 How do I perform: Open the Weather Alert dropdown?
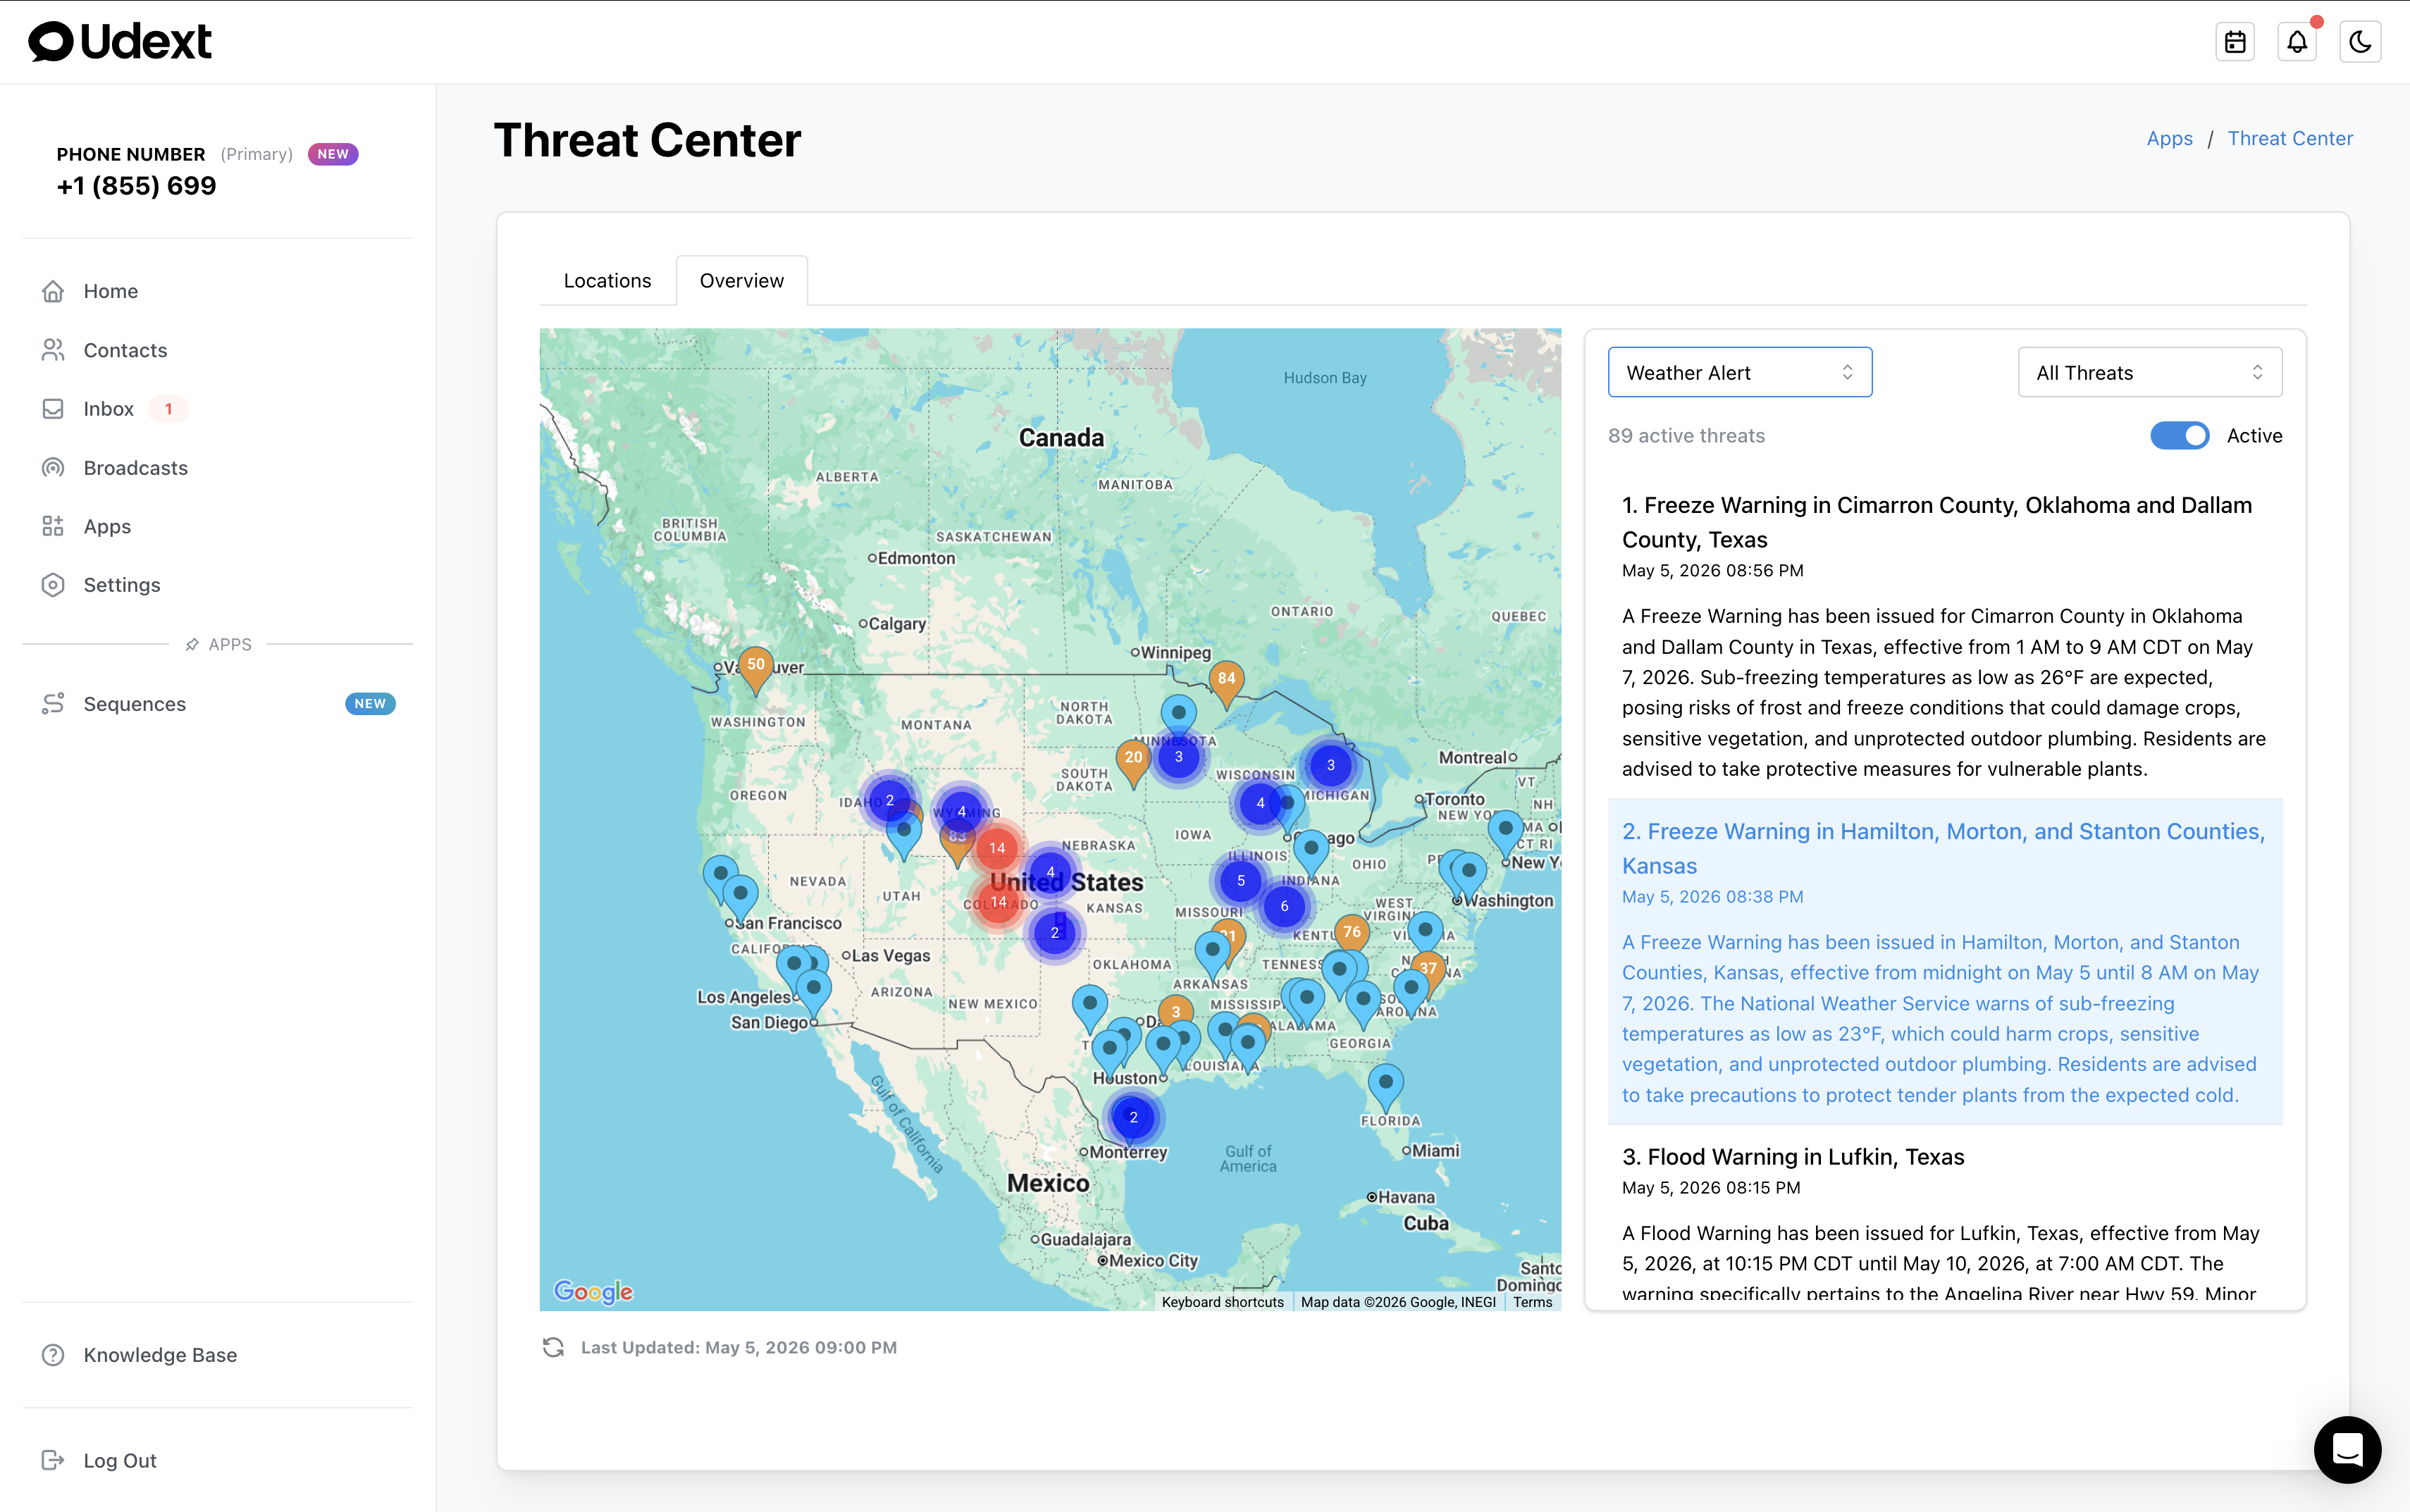1740,372
